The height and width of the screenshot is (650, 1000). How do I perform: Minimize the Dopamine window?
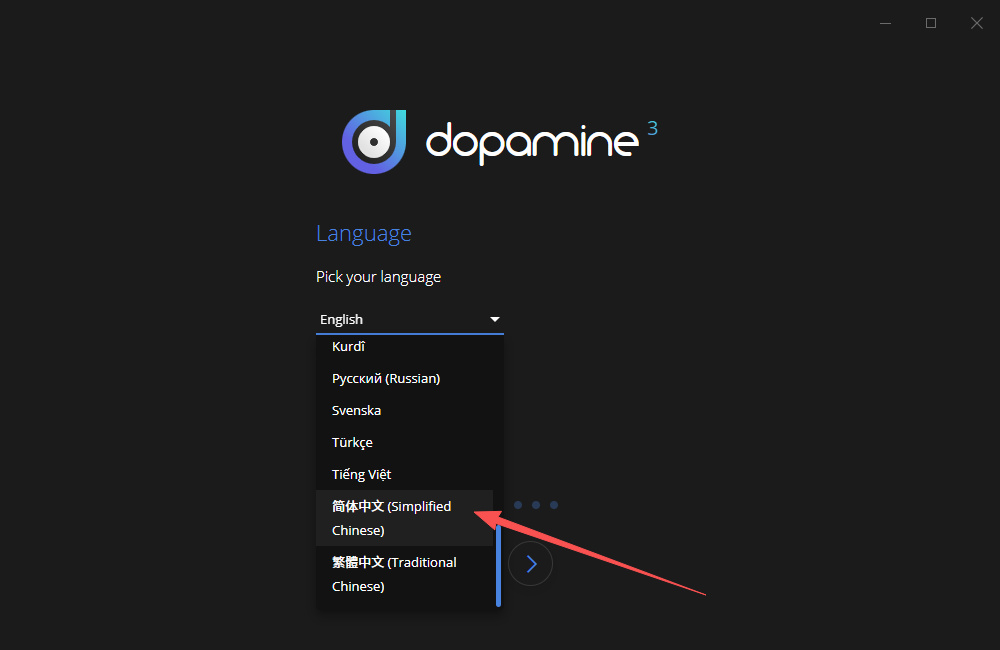pos(885,24)
